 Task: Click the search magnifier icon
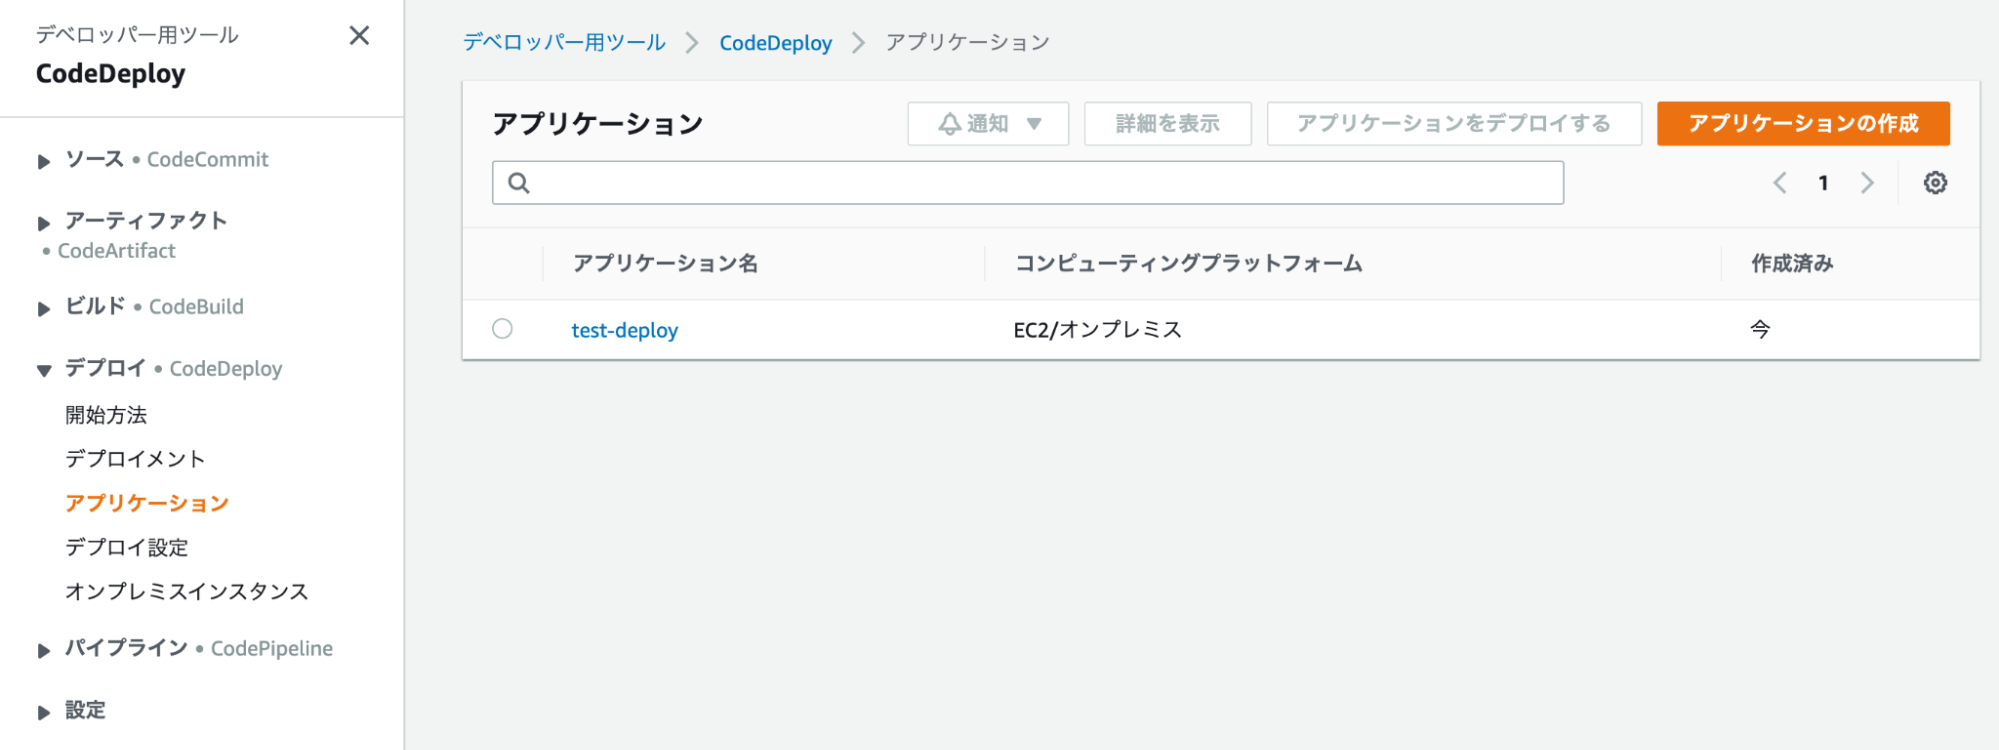[x=519, y=183]
